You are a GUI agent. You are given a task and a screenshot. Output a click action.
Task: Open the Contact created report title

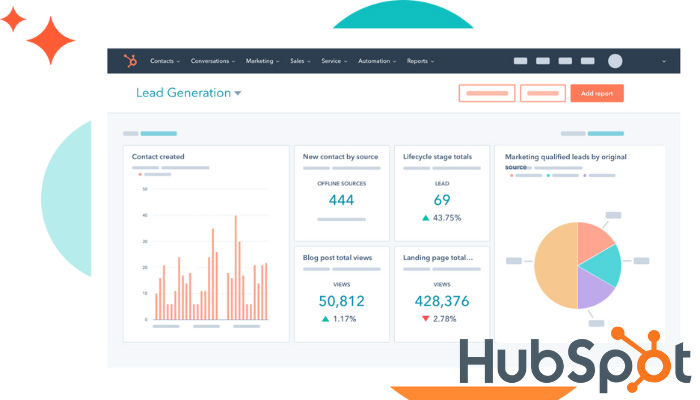pos(158,157)
